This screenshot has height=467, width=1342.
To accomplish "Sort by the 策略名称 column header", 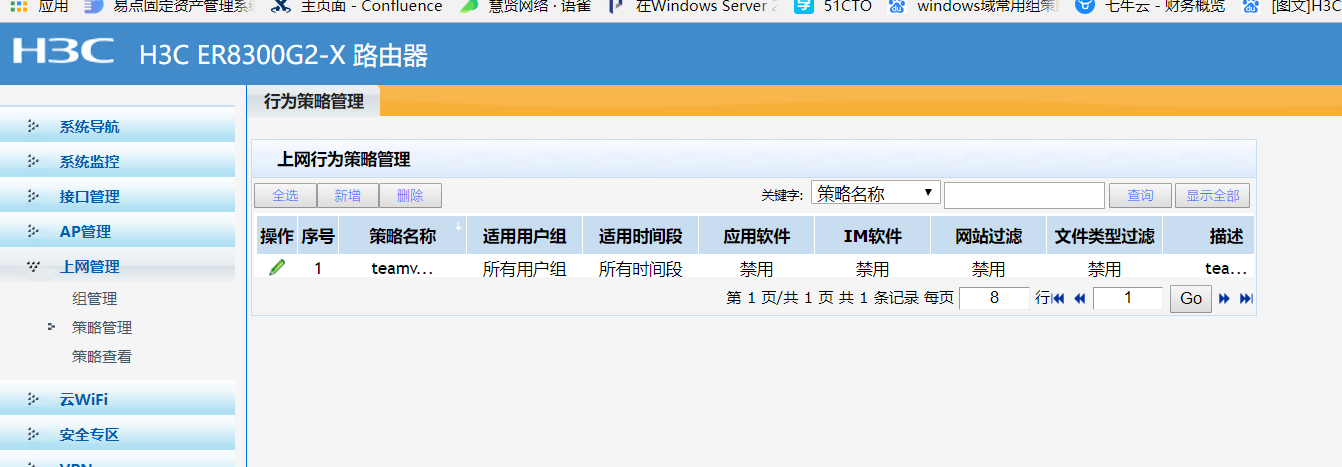I will tap(403, 236).
